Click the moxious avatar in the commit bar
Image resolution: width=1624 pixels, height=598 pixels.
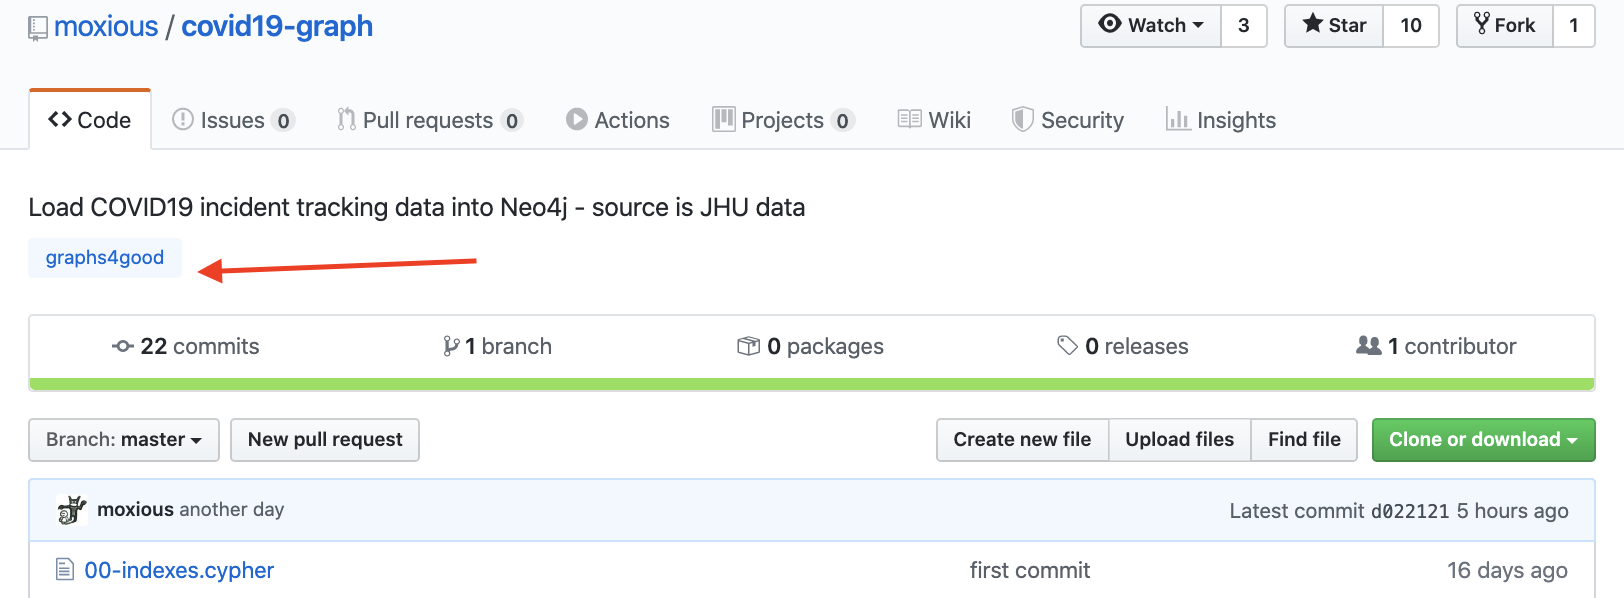coord(72,510)
